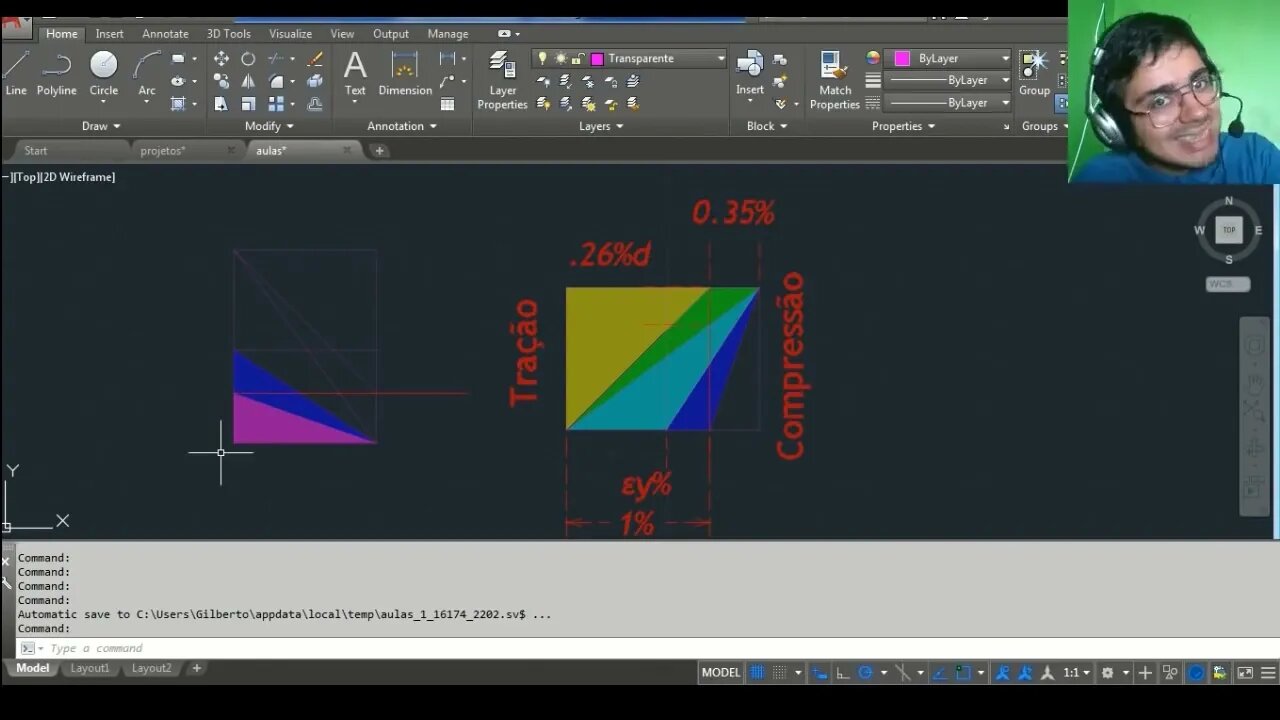
Task: Expand the Draw panel
Action: click(101, 126)
